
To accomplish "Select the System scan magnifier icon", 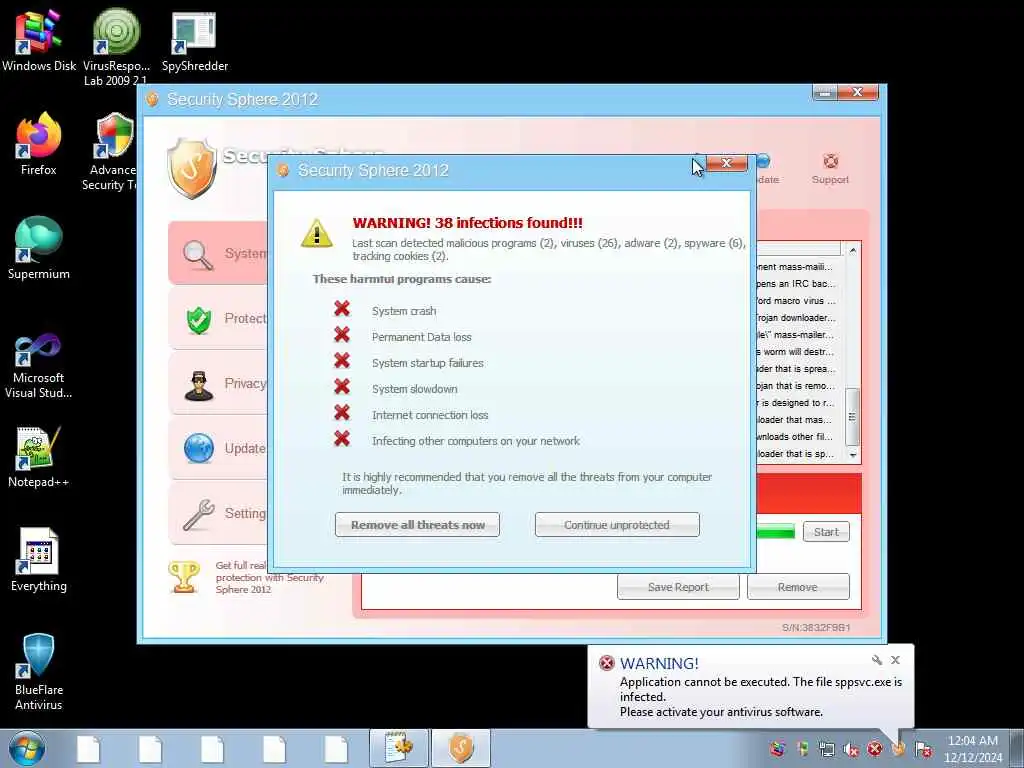I will [x=198, y=255].
